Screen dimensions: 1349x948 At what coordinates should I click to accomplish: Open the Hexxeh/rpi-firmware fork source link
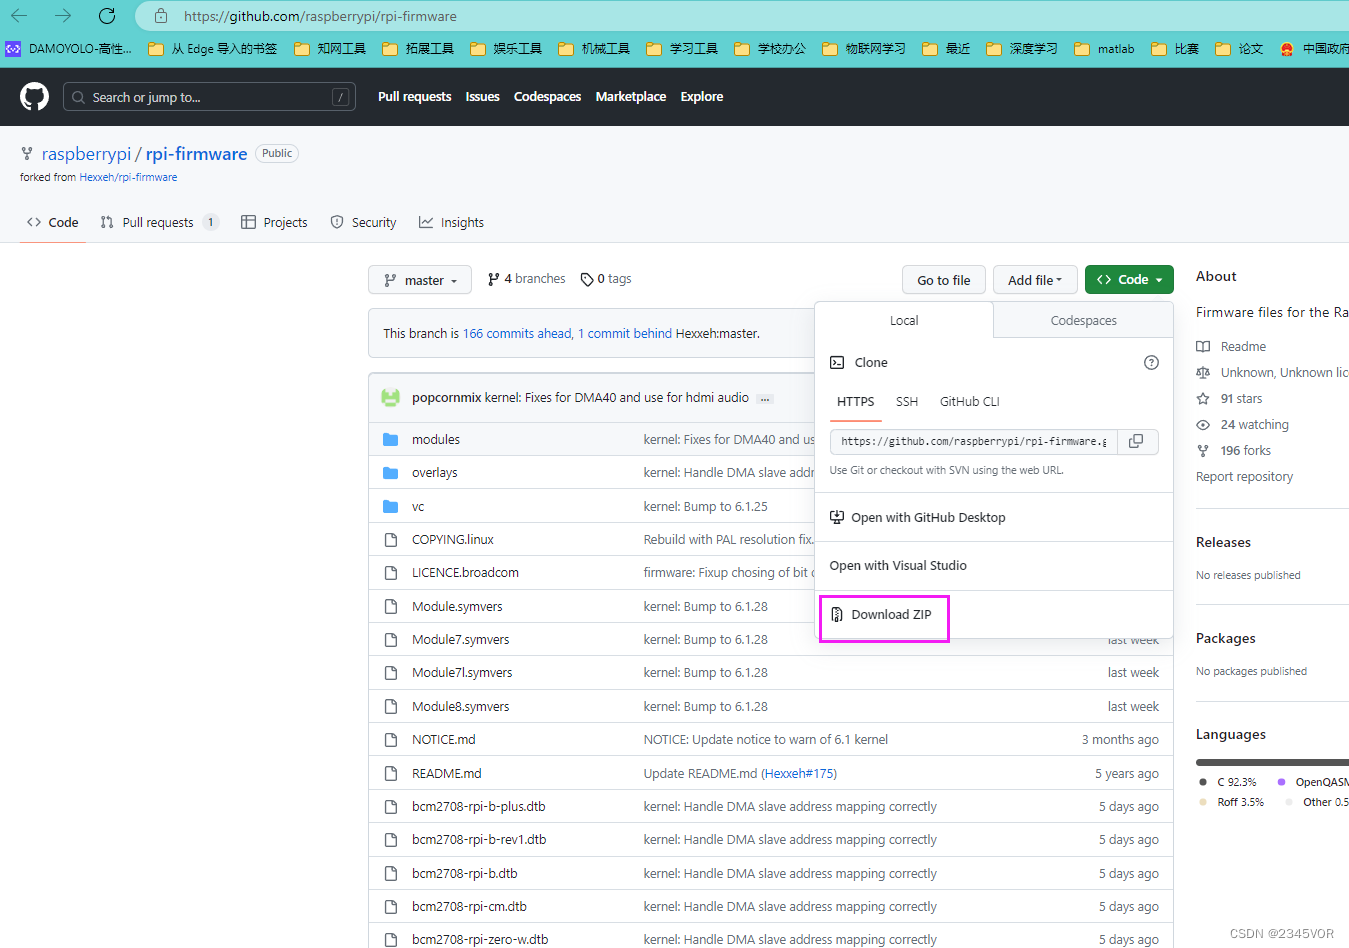[128, 177]
